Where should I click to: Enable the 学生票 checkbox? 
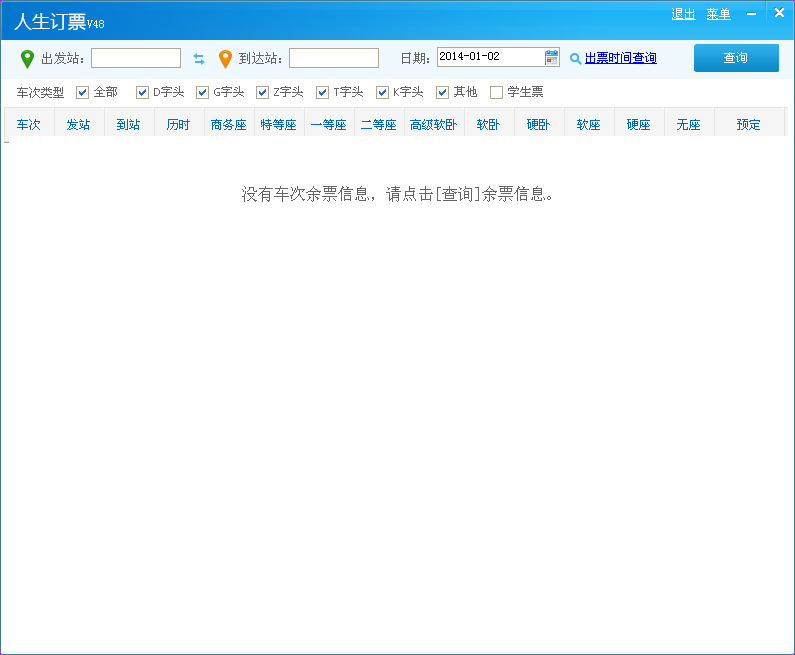point(497,93)
